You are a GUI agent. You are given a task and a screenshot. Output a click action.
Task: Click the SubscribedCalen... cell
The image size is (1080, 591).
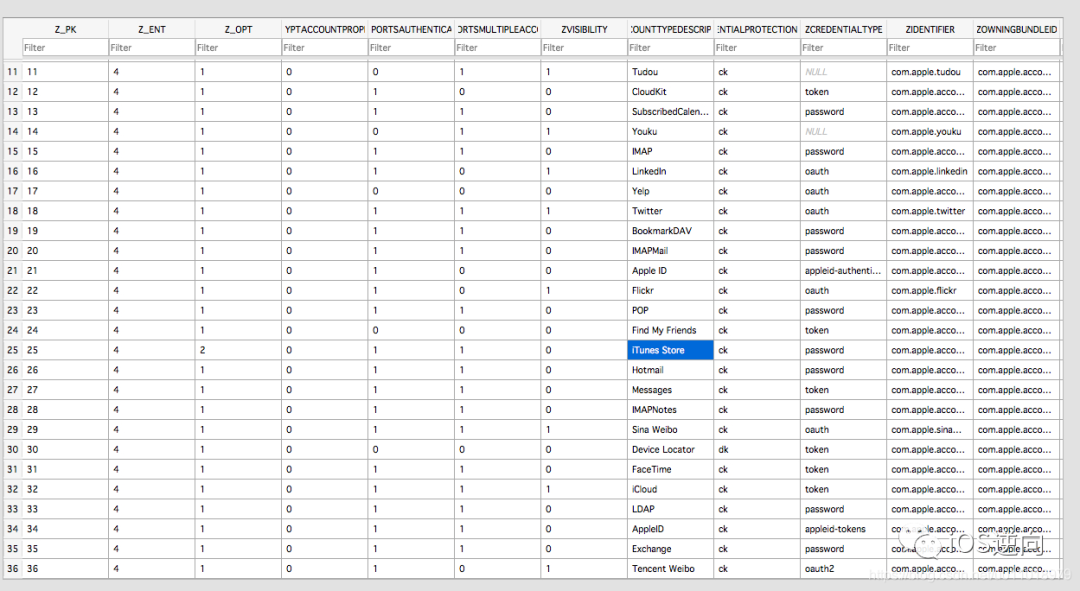pyautogui.click(x=670, y=112)
